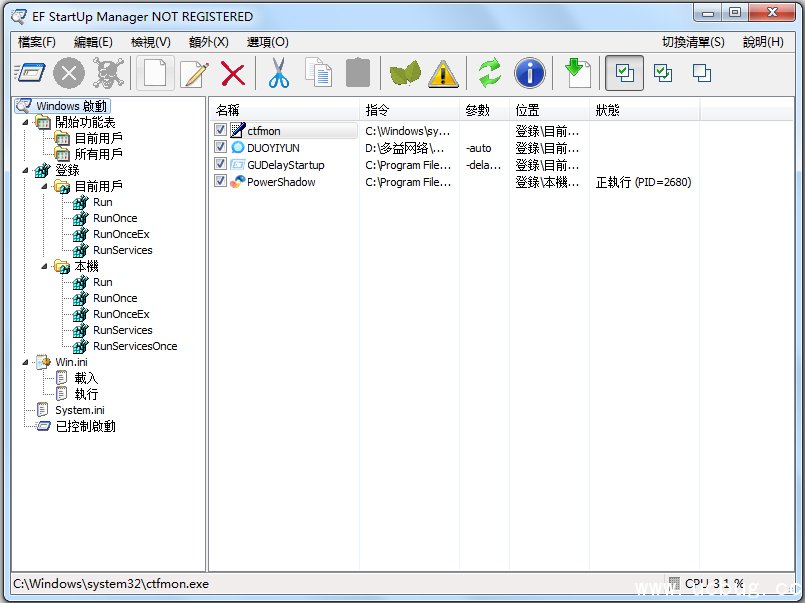
Task: Sort list by 名稱 column header
Action: coord(284,110)
